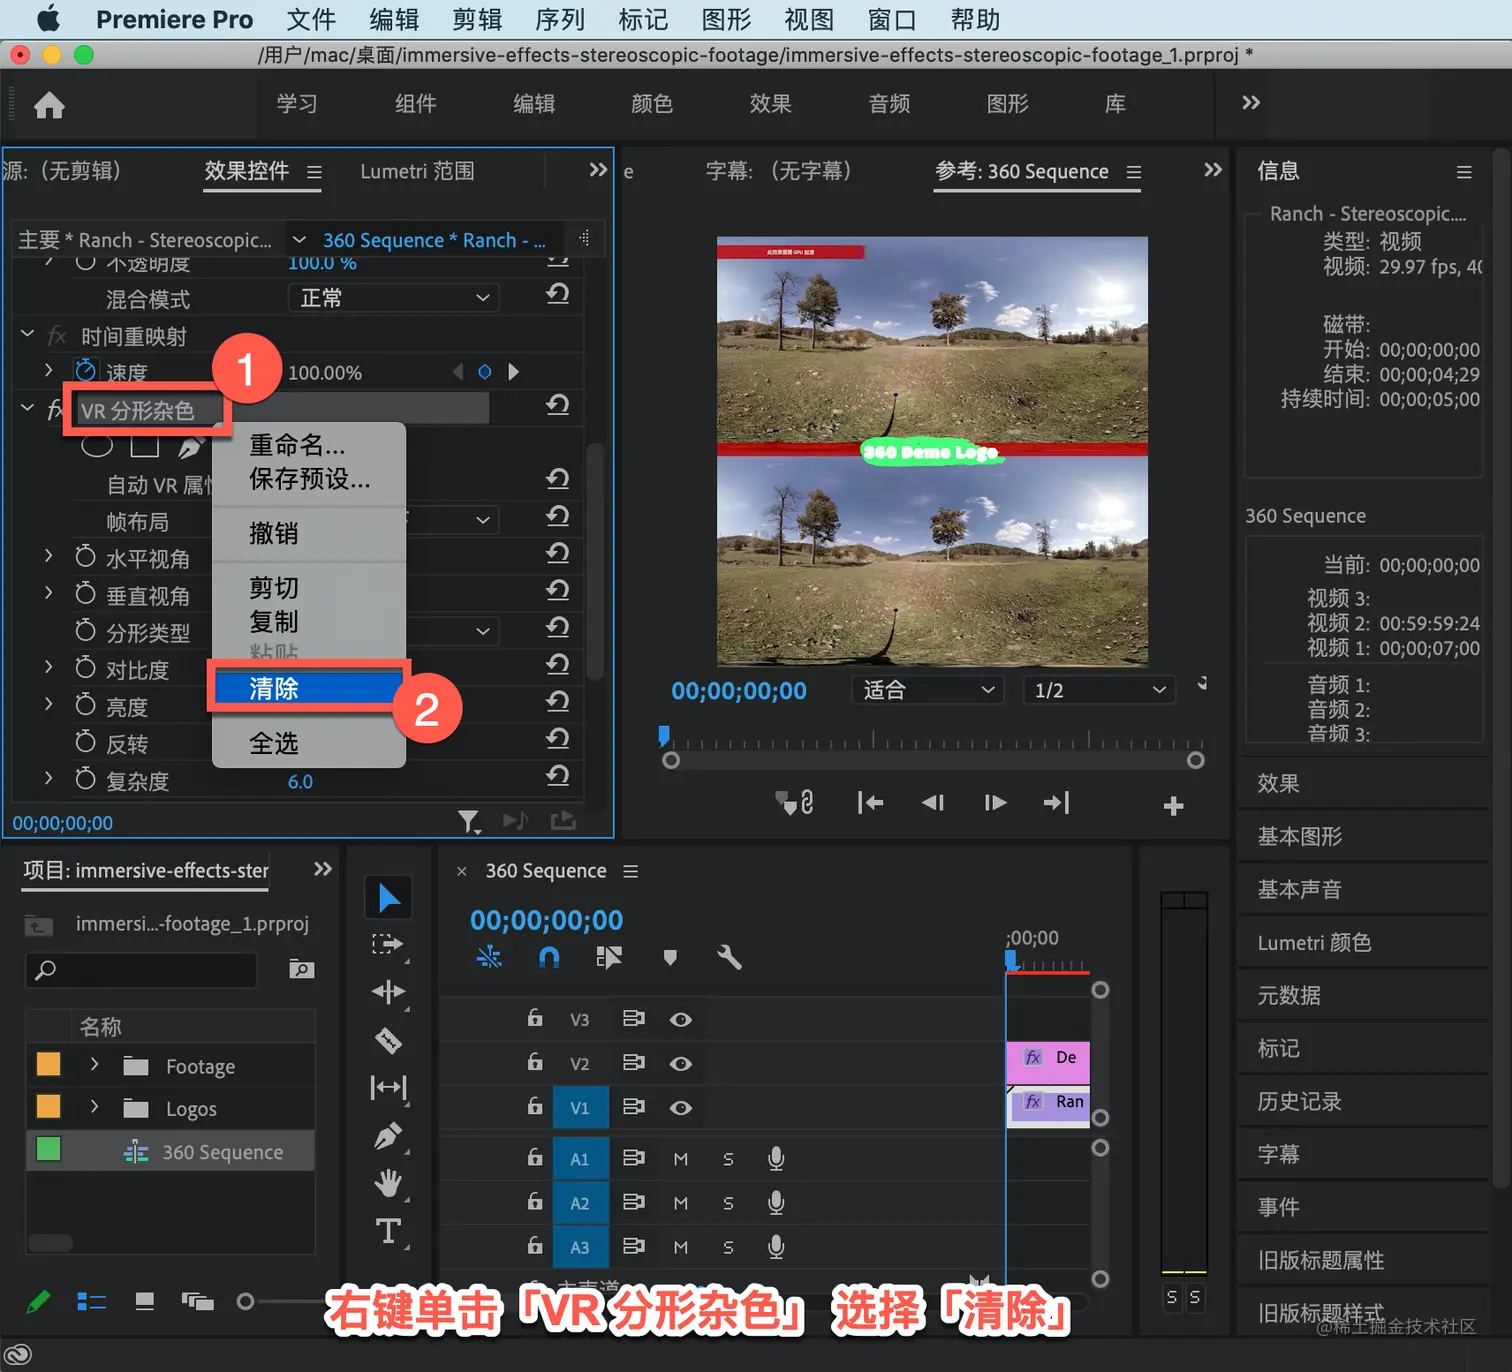Open the button editor plus icon
The height and width of the screenshot is (1372, 1512).
click(1174, 805)
